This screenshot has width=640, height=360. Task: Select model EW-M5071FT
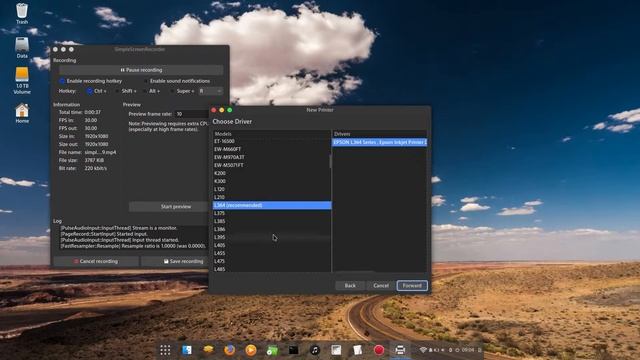271,165
